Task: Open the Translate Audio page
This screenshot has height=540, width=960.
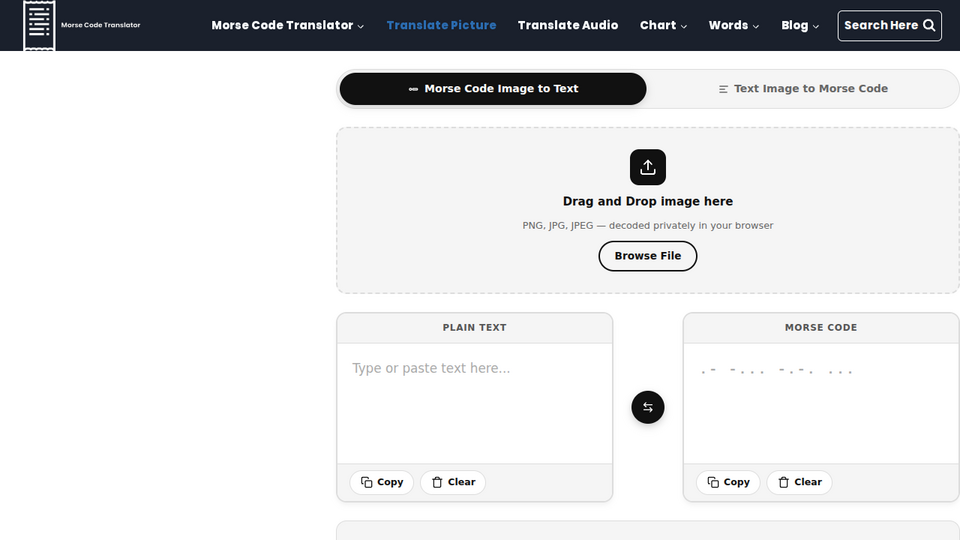Action: (568, 25)
